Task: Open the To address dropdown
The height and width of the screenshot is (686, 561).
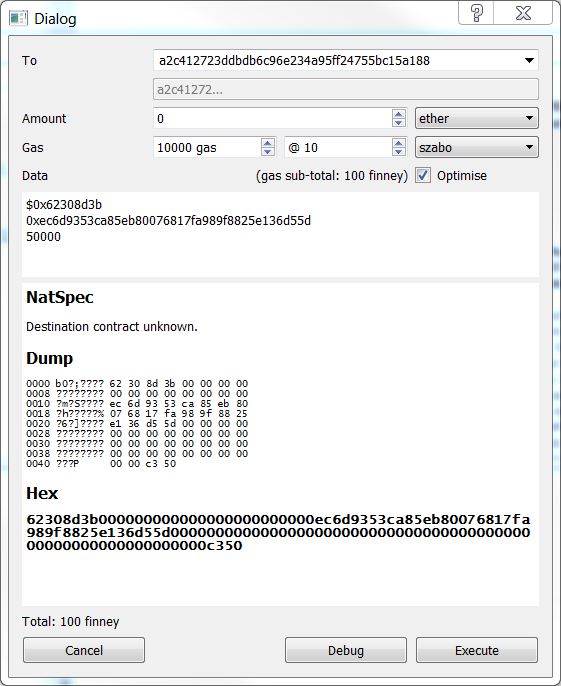Action: tap(529, 60)
